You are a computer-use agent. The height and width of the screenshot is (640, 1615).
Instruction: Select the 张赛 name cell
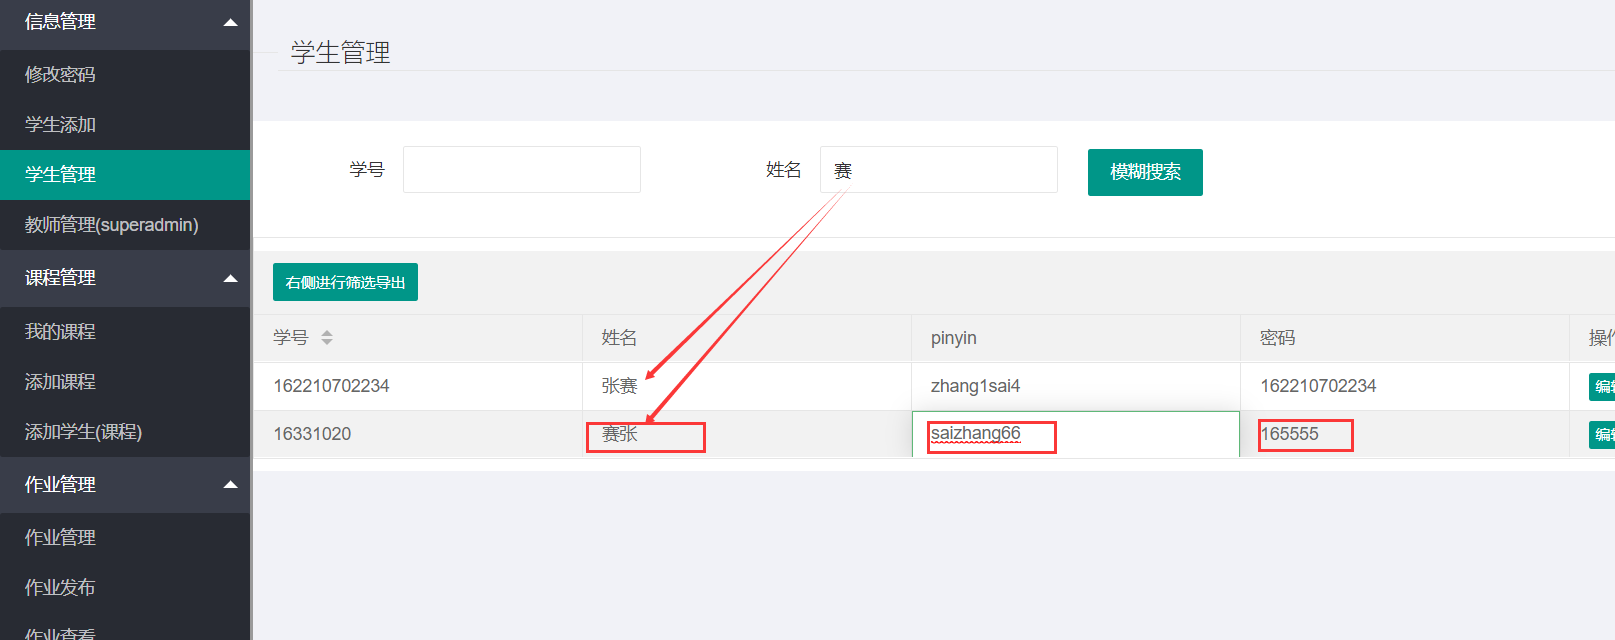(747, 386)
